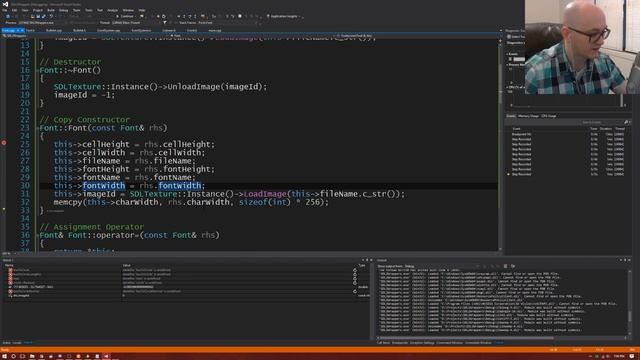Collapse the CPU usage graph section

[507, 87]
